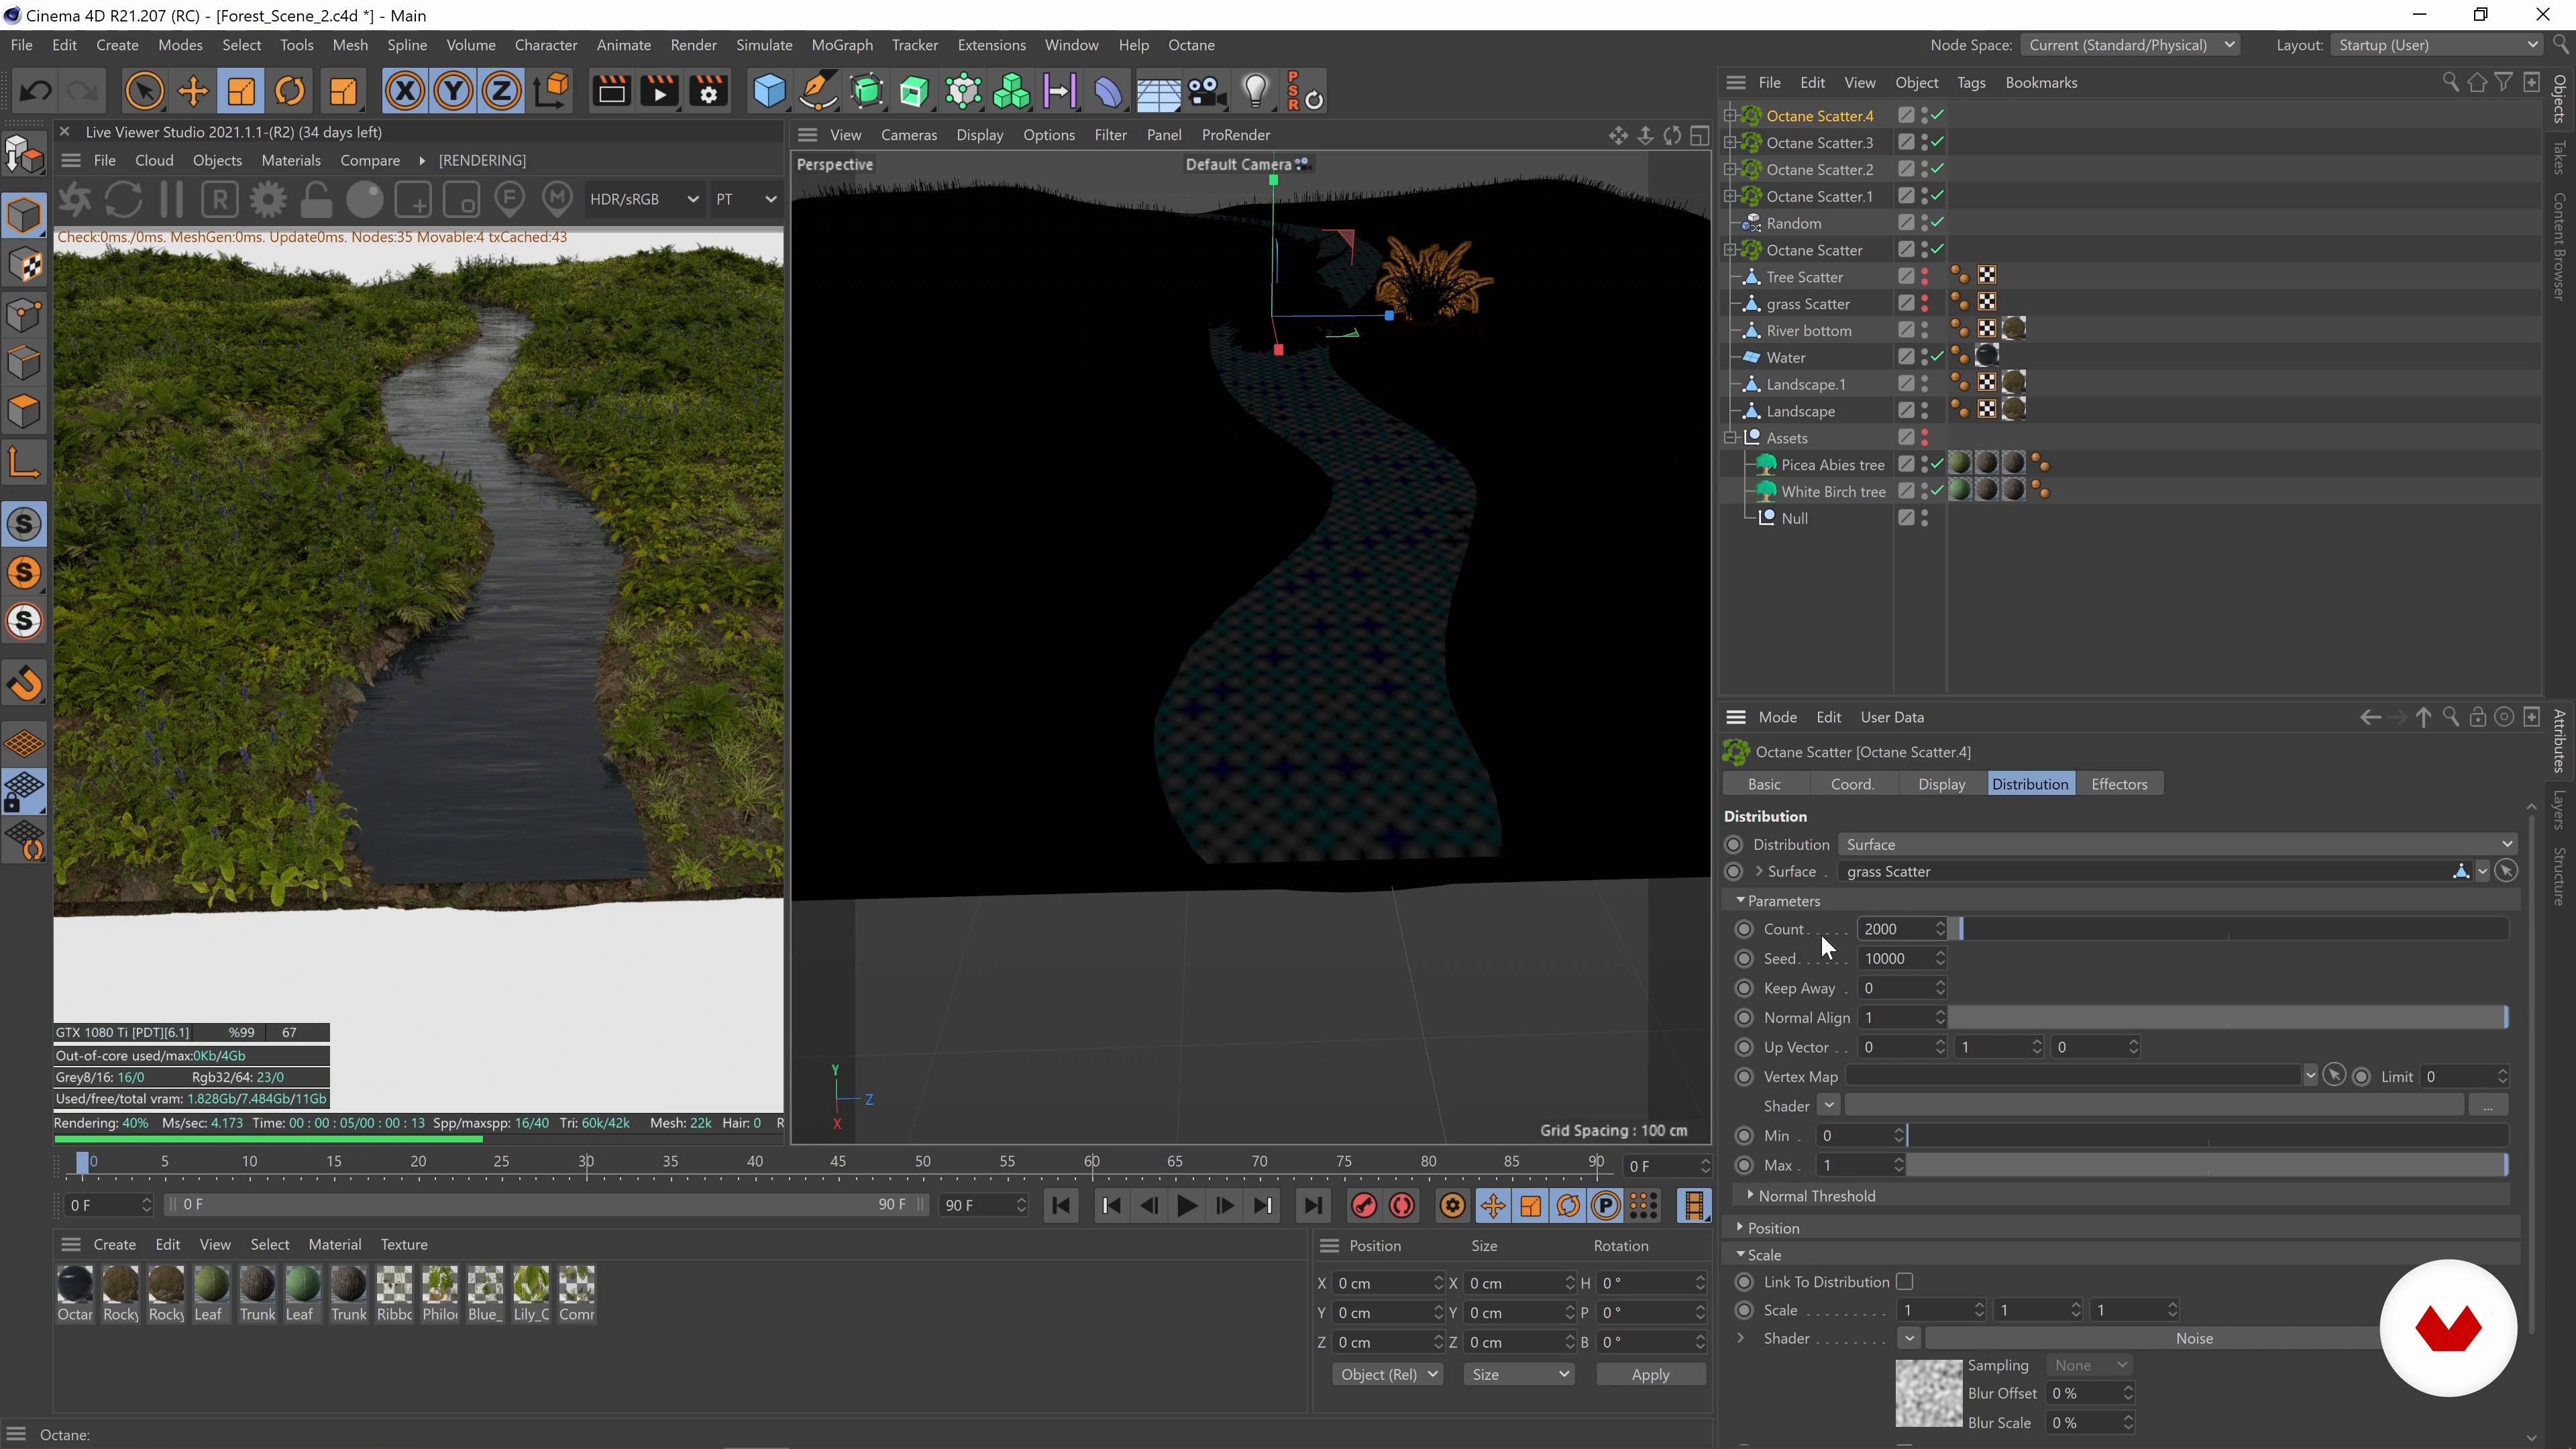Adjust the Max slider bar
The width and height of the screenshot is (2576, 1449).
tap(2207, 1166)
